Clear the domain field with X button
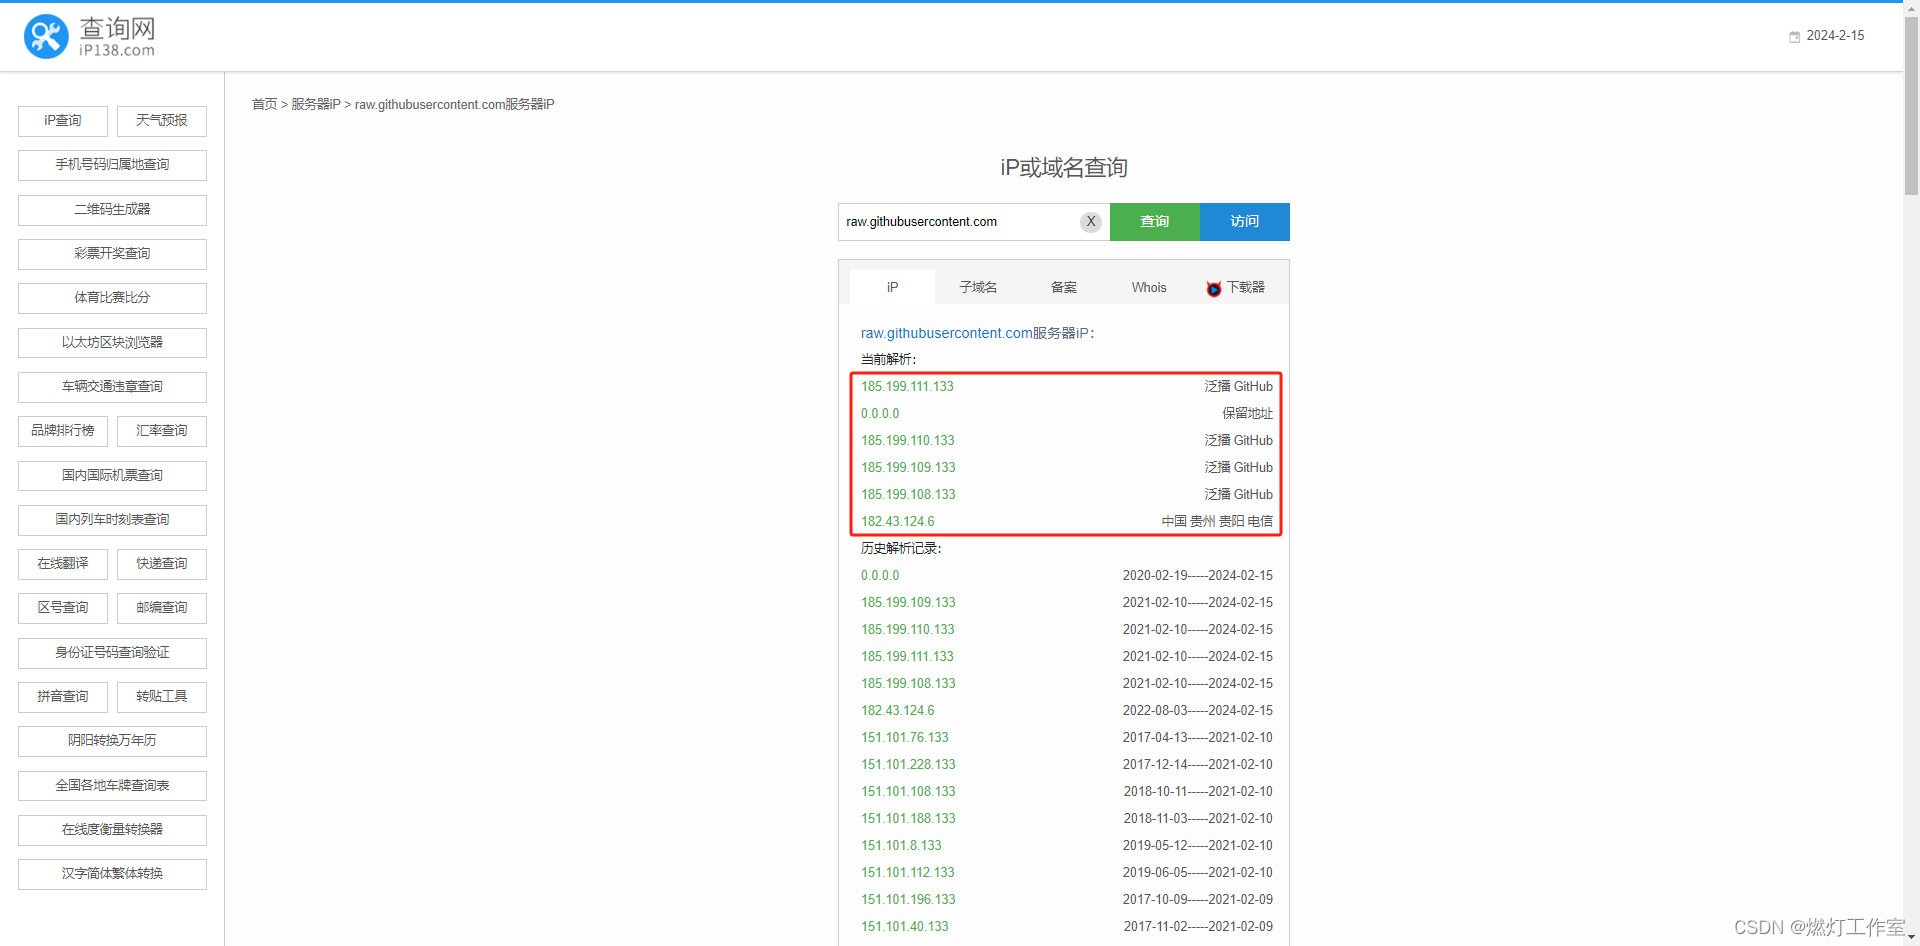Viewport: 1920px width, 946px height. (1091, 222)
